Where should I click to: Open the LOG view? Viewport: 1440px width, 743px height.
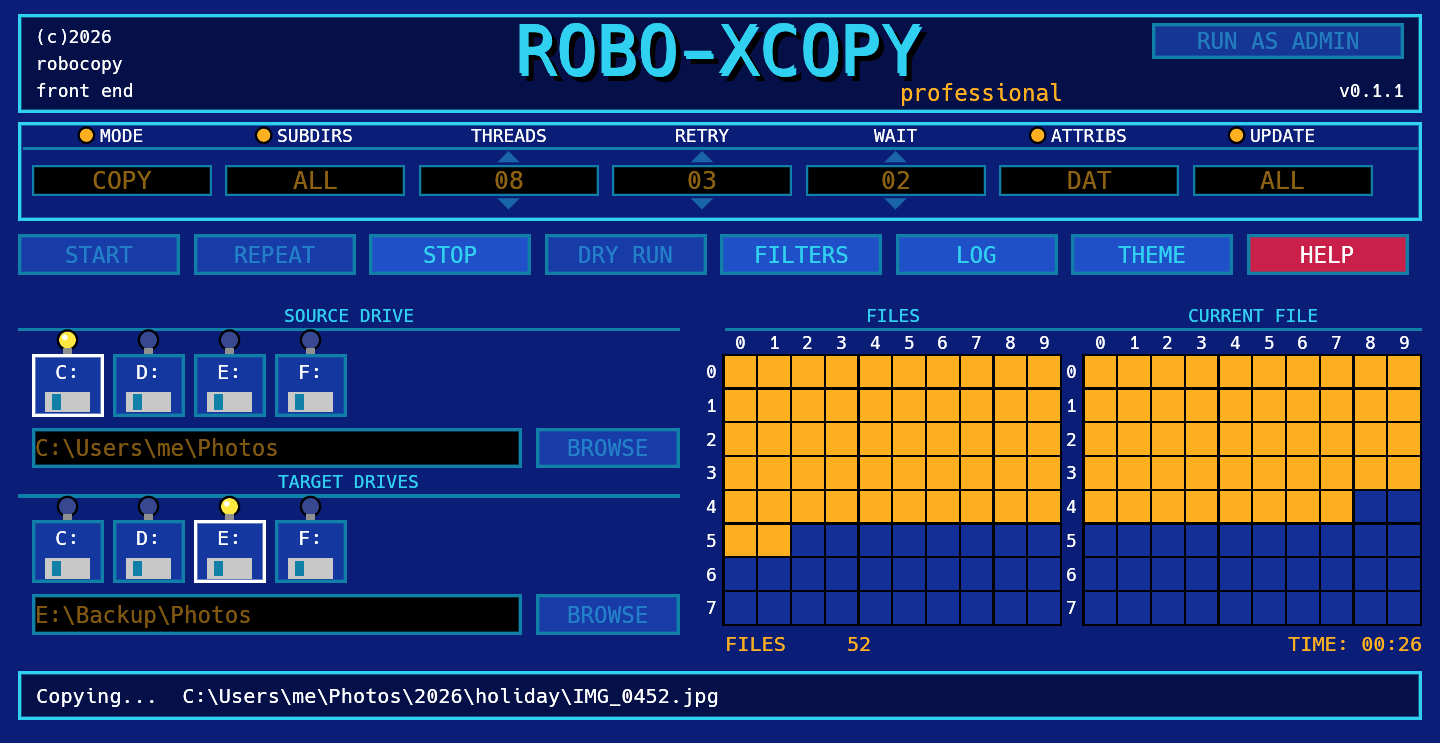(977, 254)
